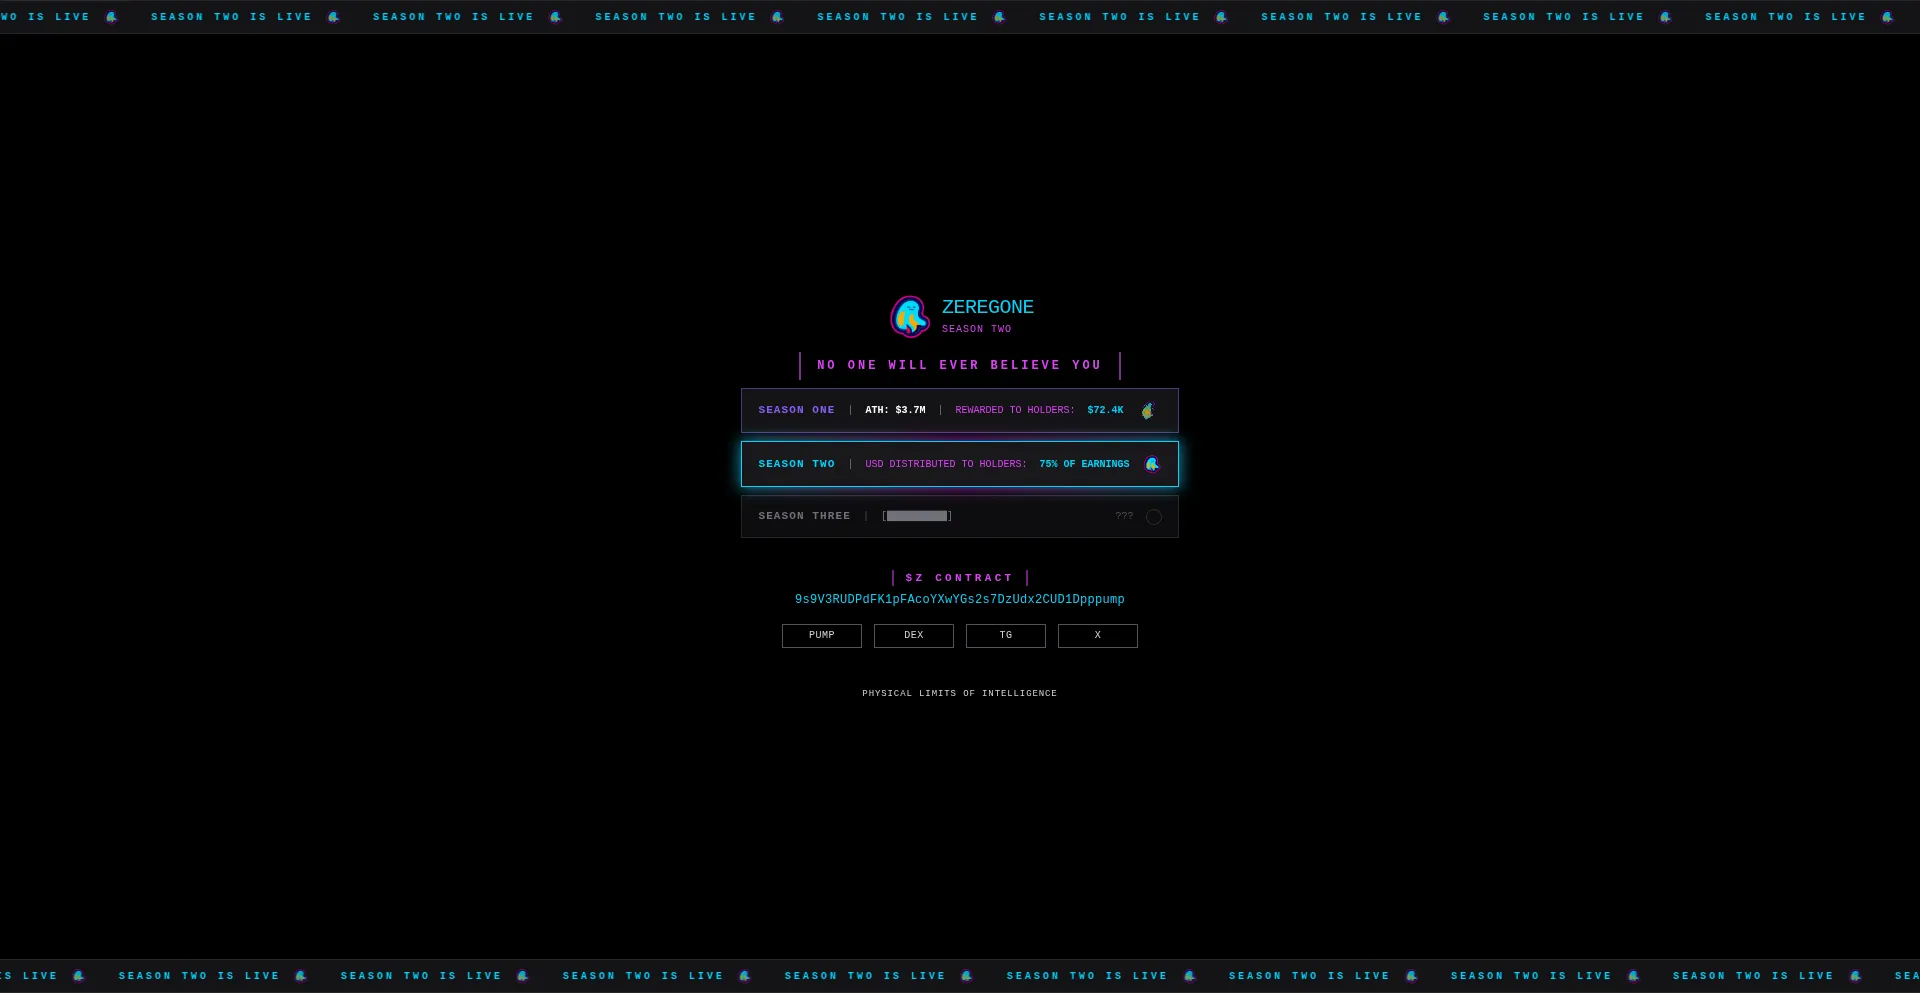This screenshot has width=1920, height=993.
Task: Expand the Season Three row
Action: pos(959,516)
